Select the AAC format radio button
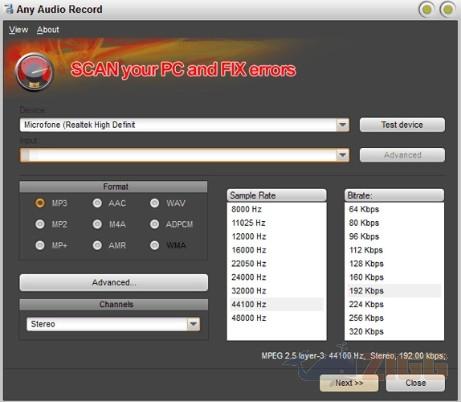Screen dimensions: 461x402 click(x=97, y=203)
